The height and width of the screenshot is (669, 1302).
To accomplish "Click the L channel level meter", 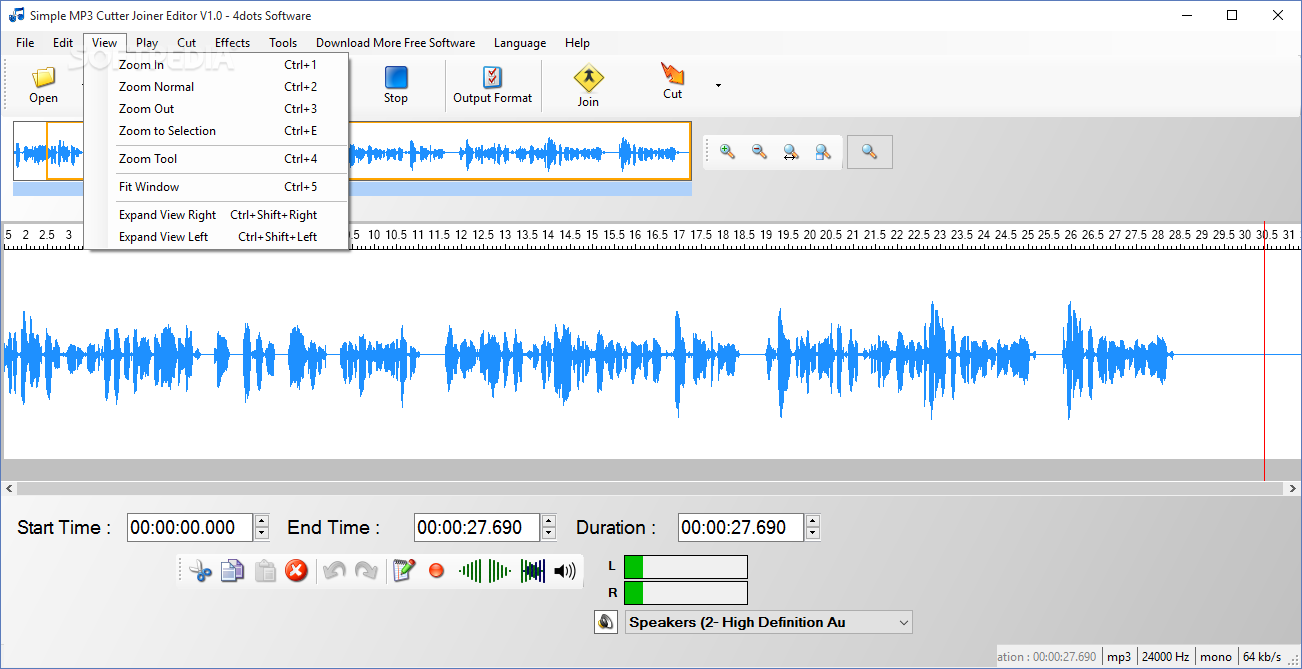I will tap(685, 567).
